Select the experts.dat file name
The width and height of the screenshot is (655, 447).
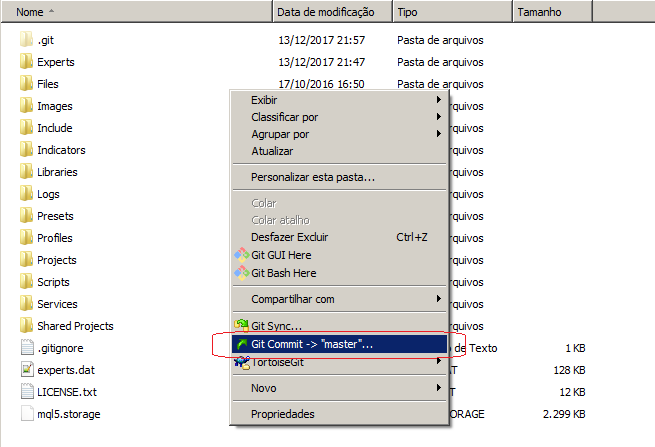click(x=66, y=370)
